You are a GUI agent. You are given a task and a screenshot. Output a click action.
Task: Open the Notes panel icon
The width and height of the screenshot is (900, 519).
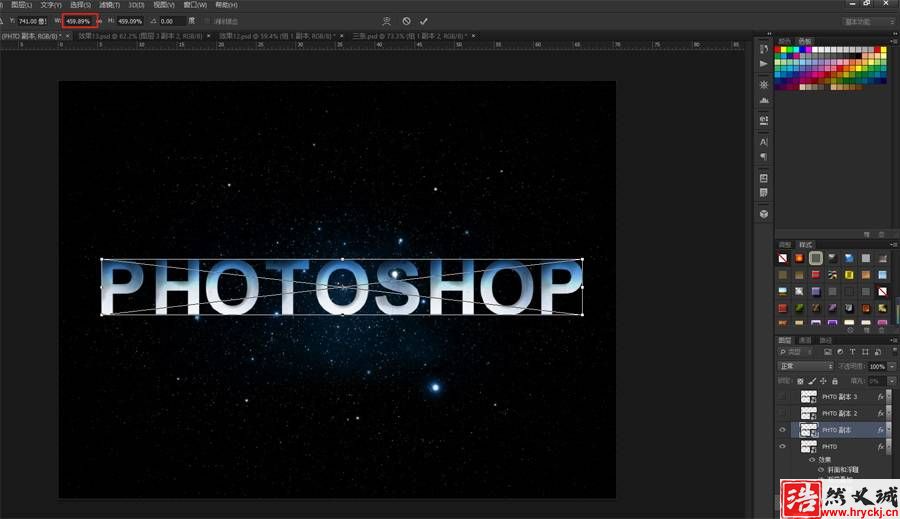tap(763, 193)
